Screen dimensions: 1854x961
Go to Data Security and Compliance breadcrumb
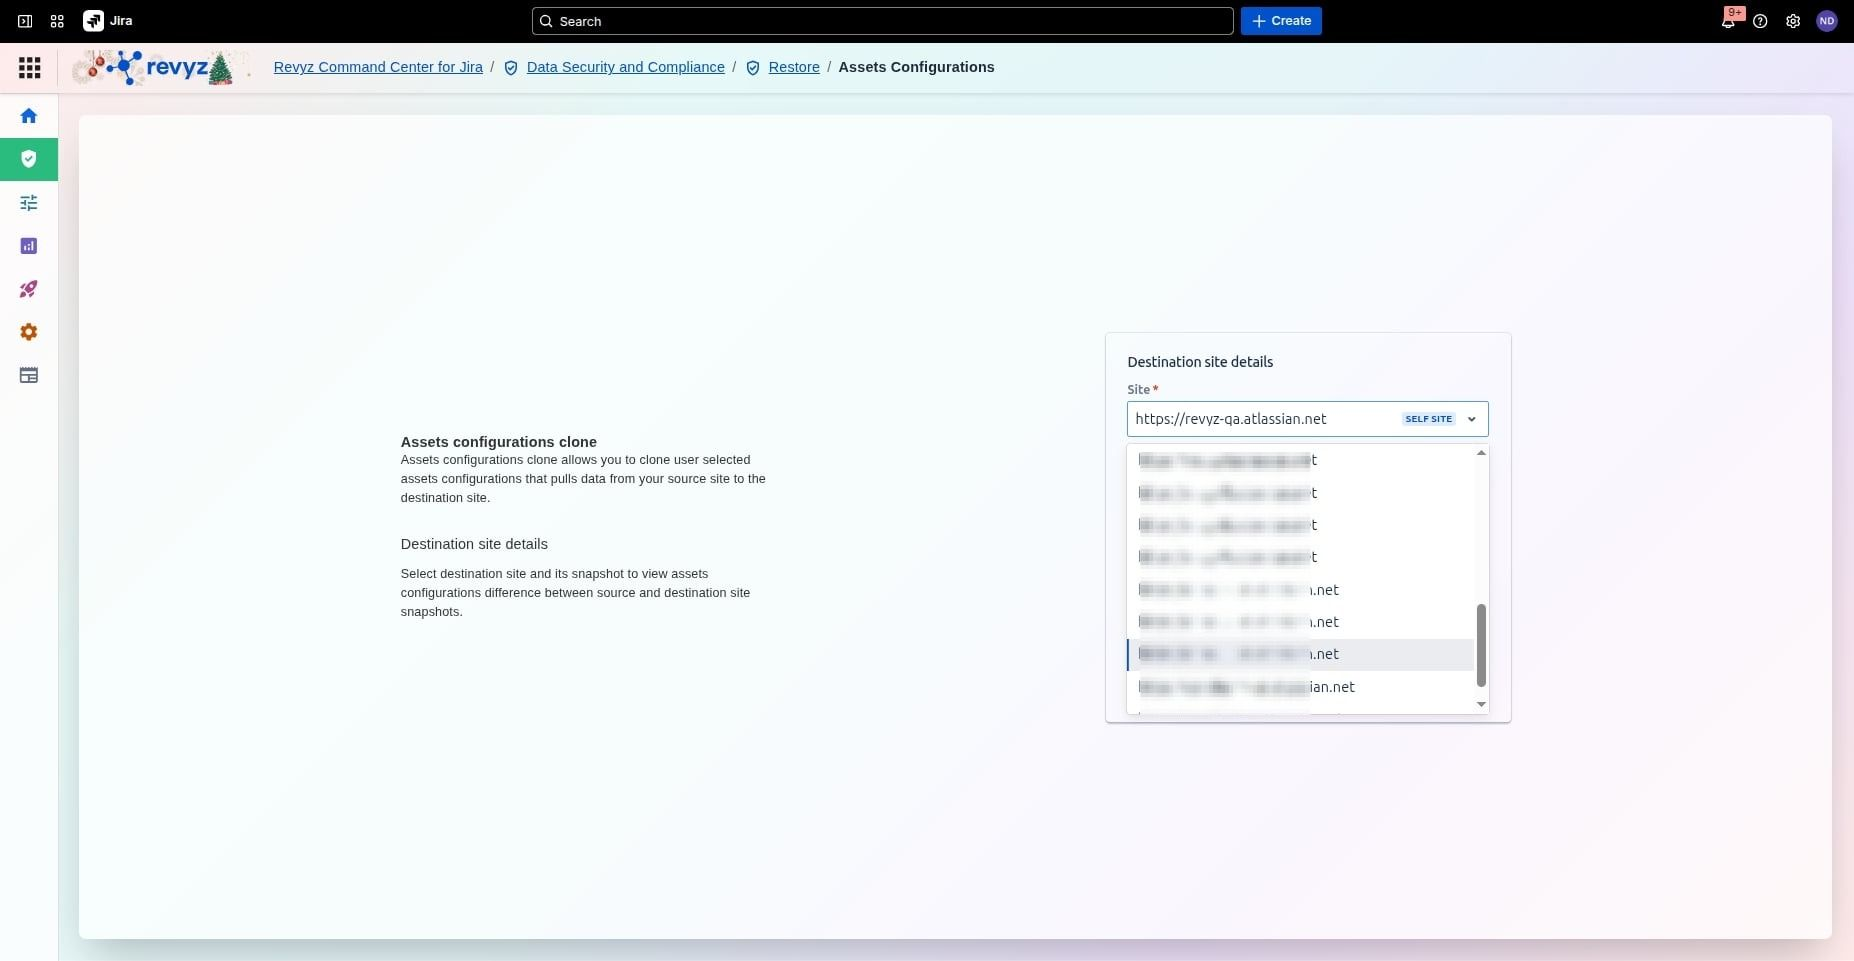click(x=625, y=67)
